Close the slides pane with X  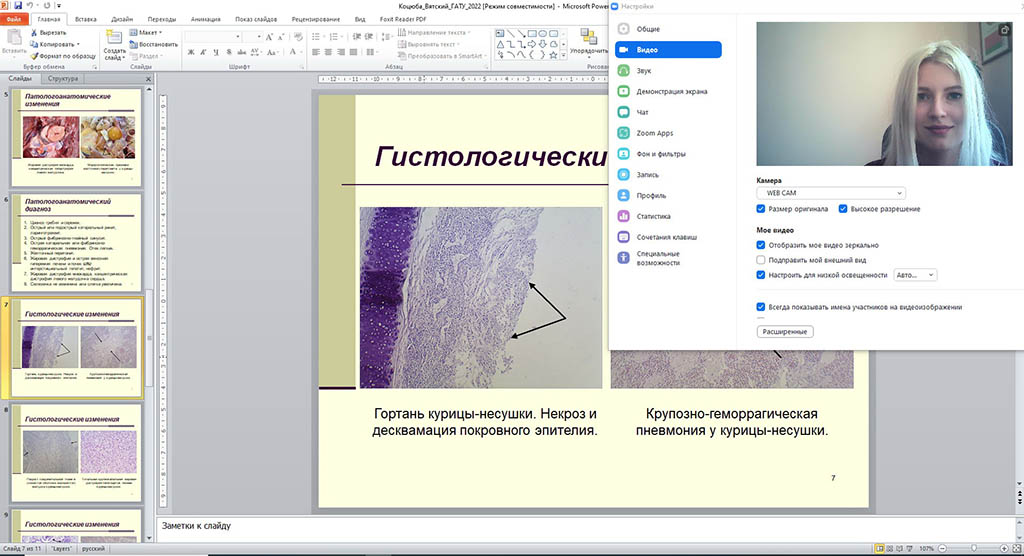148,78
